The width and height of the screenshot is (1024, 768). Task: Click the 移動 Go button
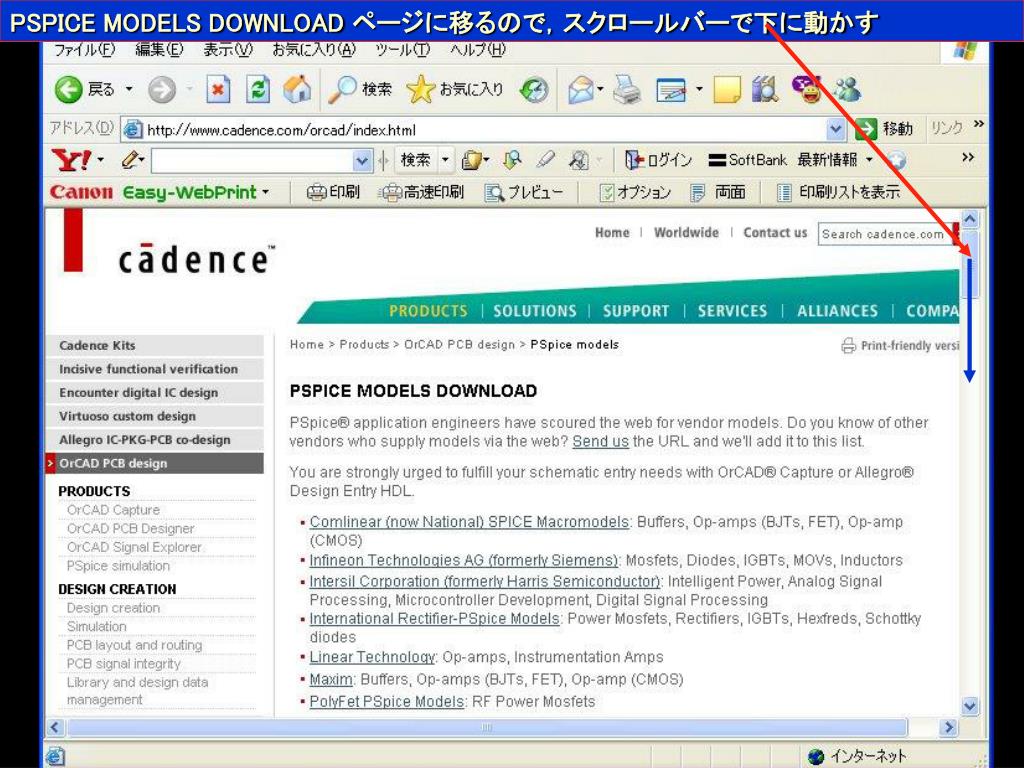[884, 129]
